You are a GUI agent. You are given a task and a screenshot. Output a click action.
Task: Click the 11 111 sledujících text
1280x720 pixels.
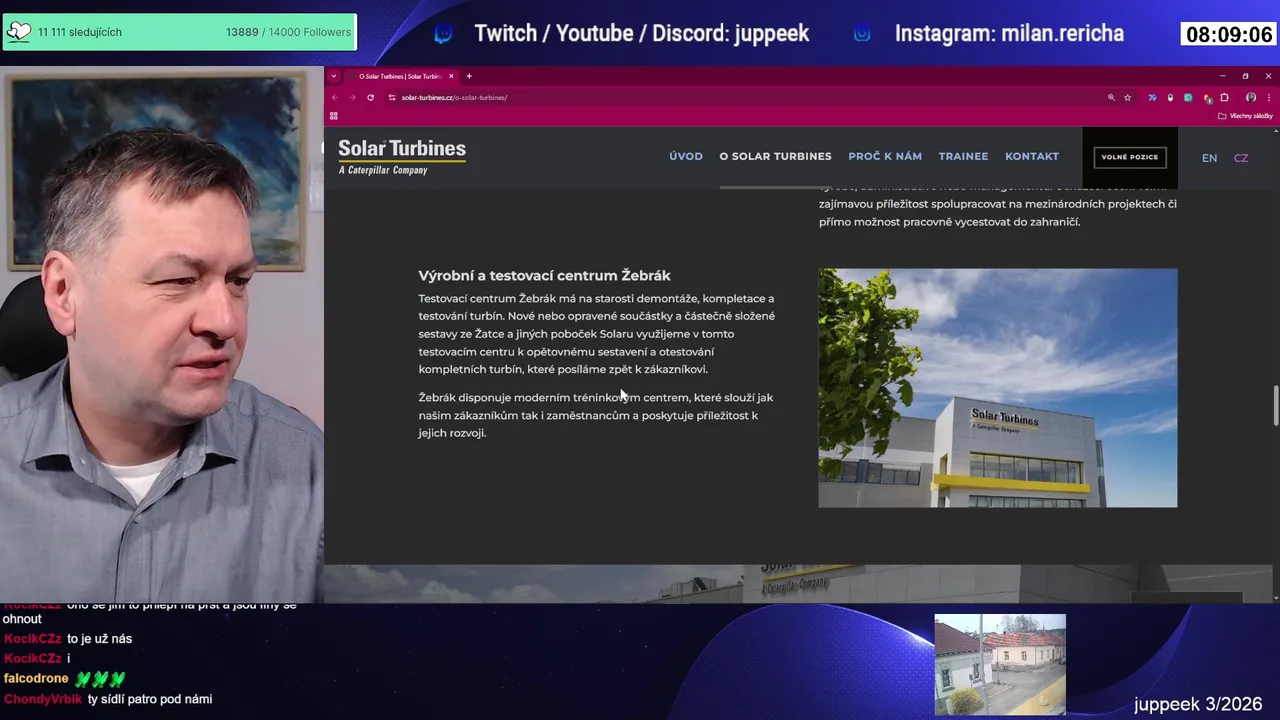point(80,32)
